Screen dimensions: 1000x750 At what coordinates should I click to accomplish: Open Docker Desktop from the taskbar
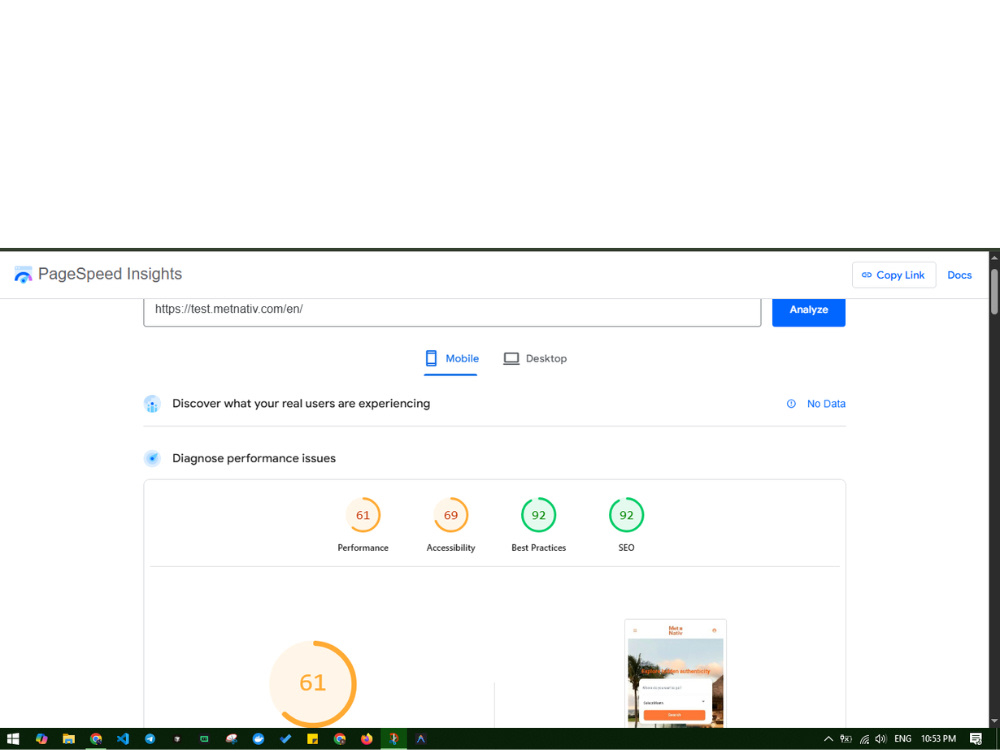tap(258, 739)
